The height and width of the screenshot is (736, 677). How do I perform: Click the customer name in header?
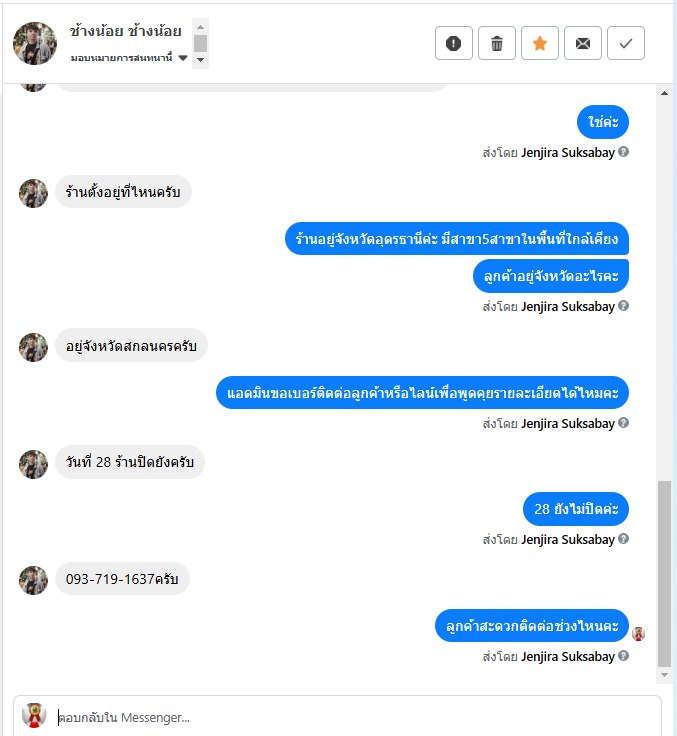(125, 31)
